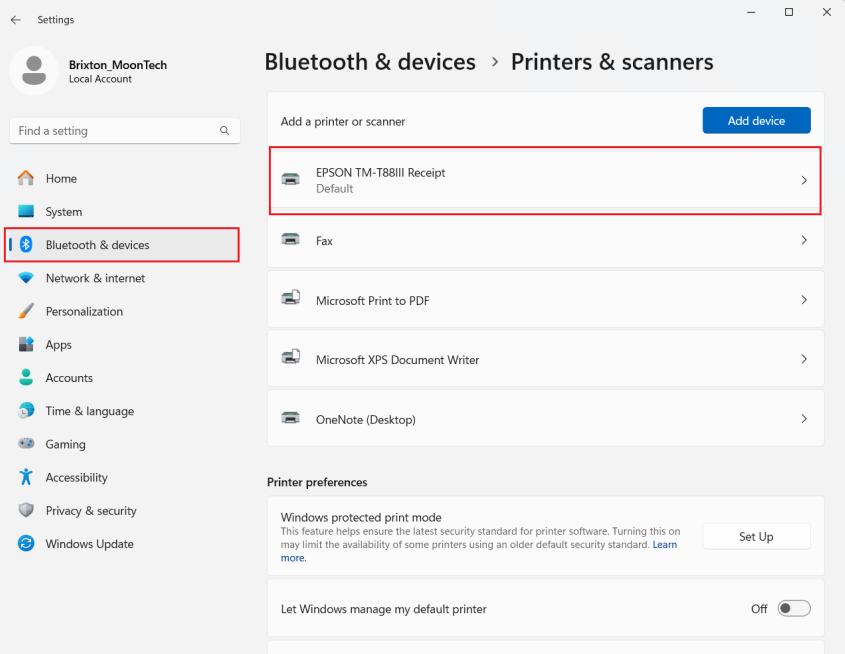The image size is (845, 654).
Task: Open OneNote (Desktop) row chevron
Action: pyautogui.click(x=804, y=419)
